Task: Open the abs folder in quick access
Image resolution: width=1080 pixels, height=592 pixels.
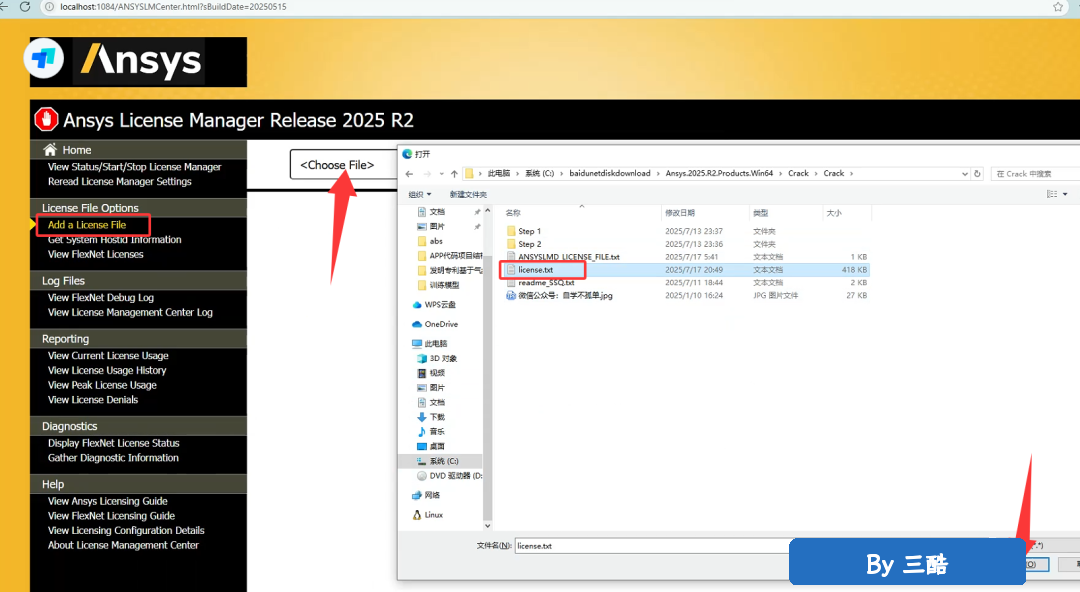Action: (x=430, y=241)
